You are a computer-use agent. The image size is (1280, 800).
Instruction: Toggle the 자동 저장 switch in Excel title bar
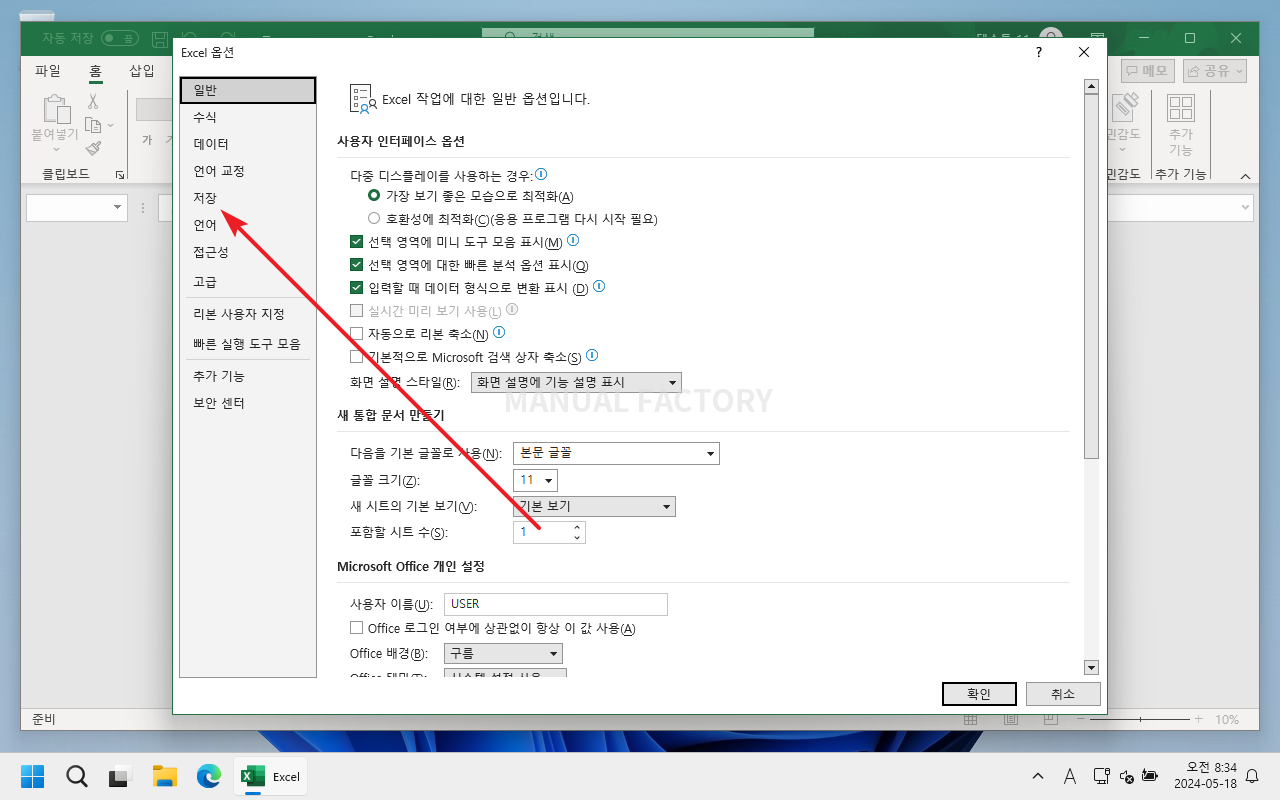pos(120,38)
